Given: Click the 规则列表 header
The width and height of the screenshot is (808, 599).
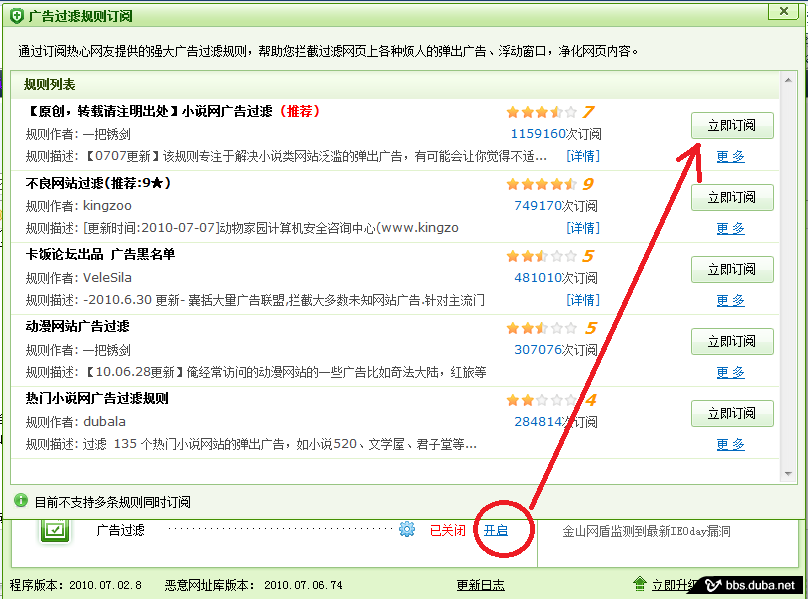Looking at the screenshot, I should (49, 84).
